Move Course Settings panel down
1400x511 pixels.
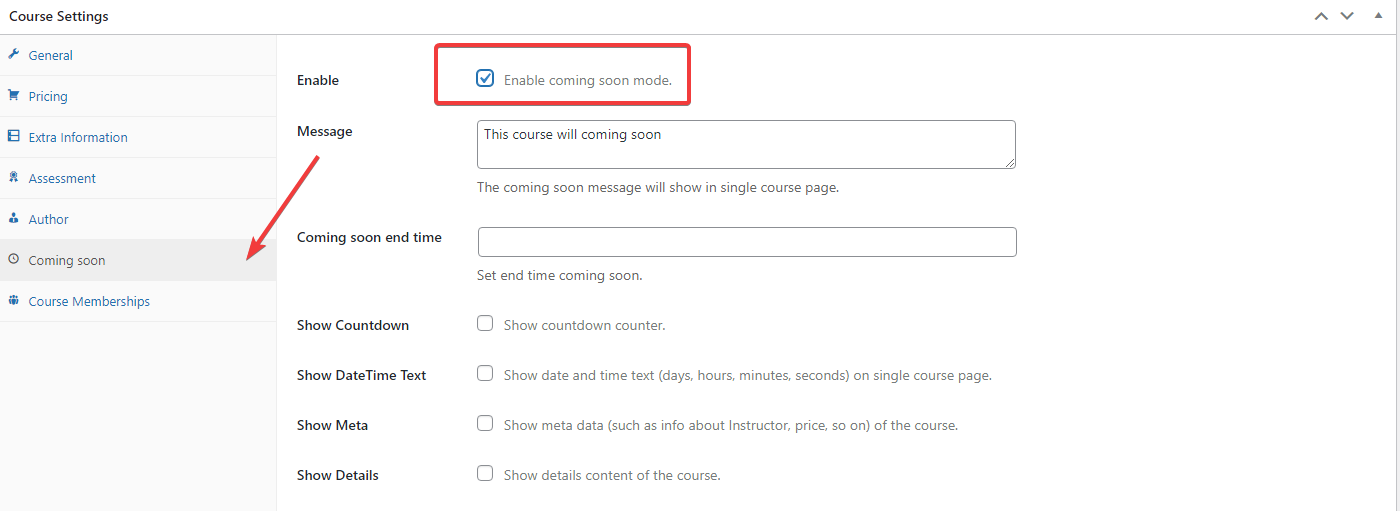click(1347, 16)
